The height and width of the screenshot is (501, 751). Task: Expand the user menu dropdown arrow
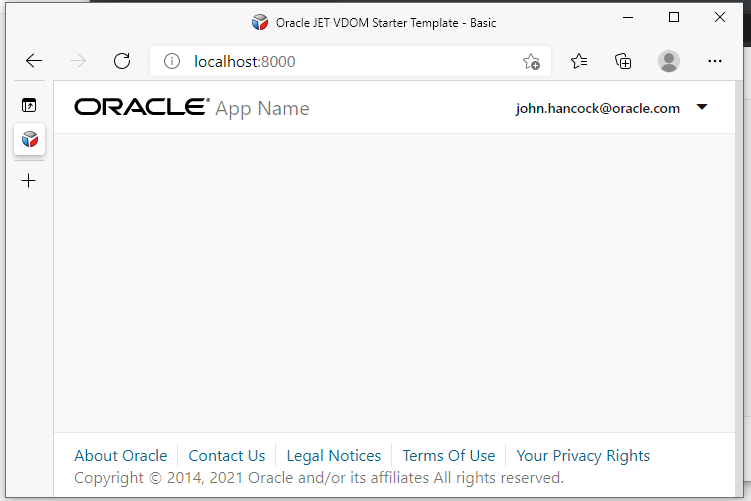[x=702, y=107]
